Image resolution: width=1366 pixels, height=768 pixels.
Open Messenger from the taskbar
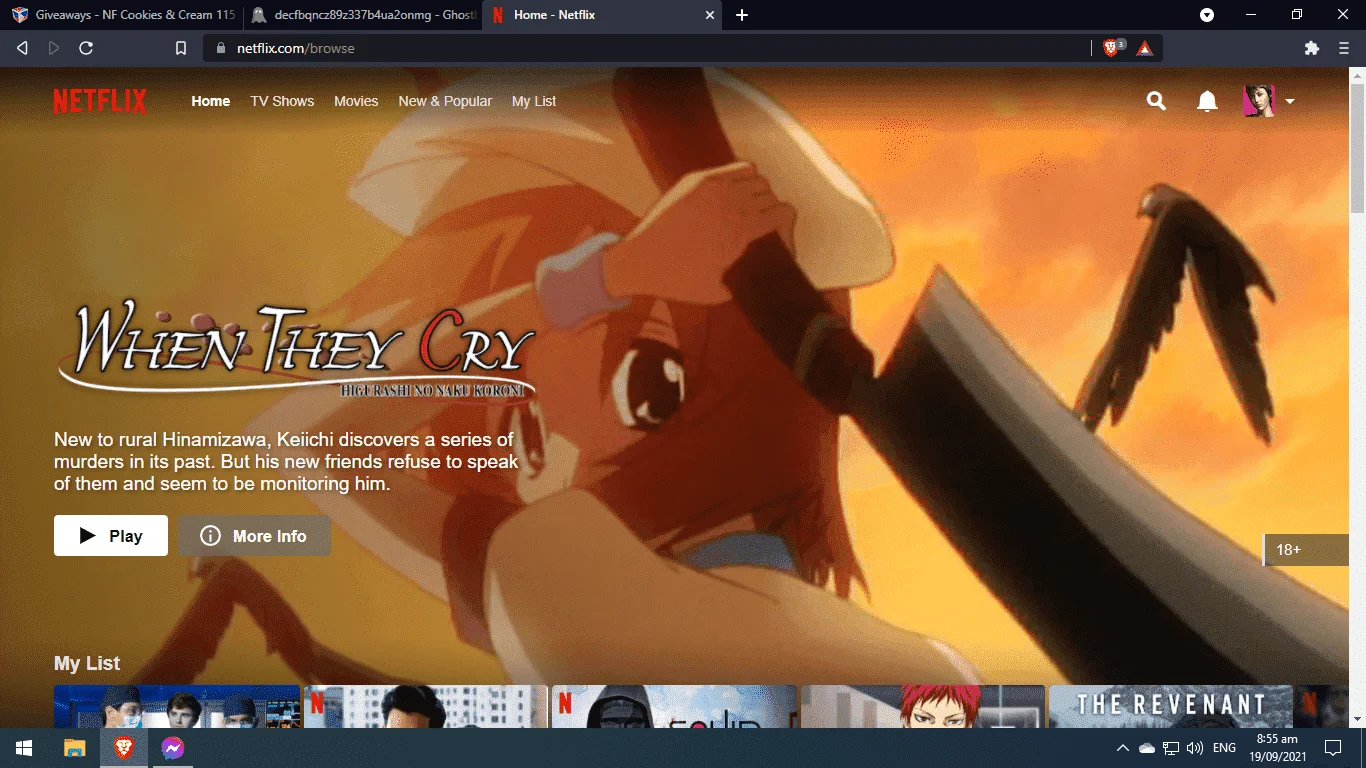[x=172, y=748]
